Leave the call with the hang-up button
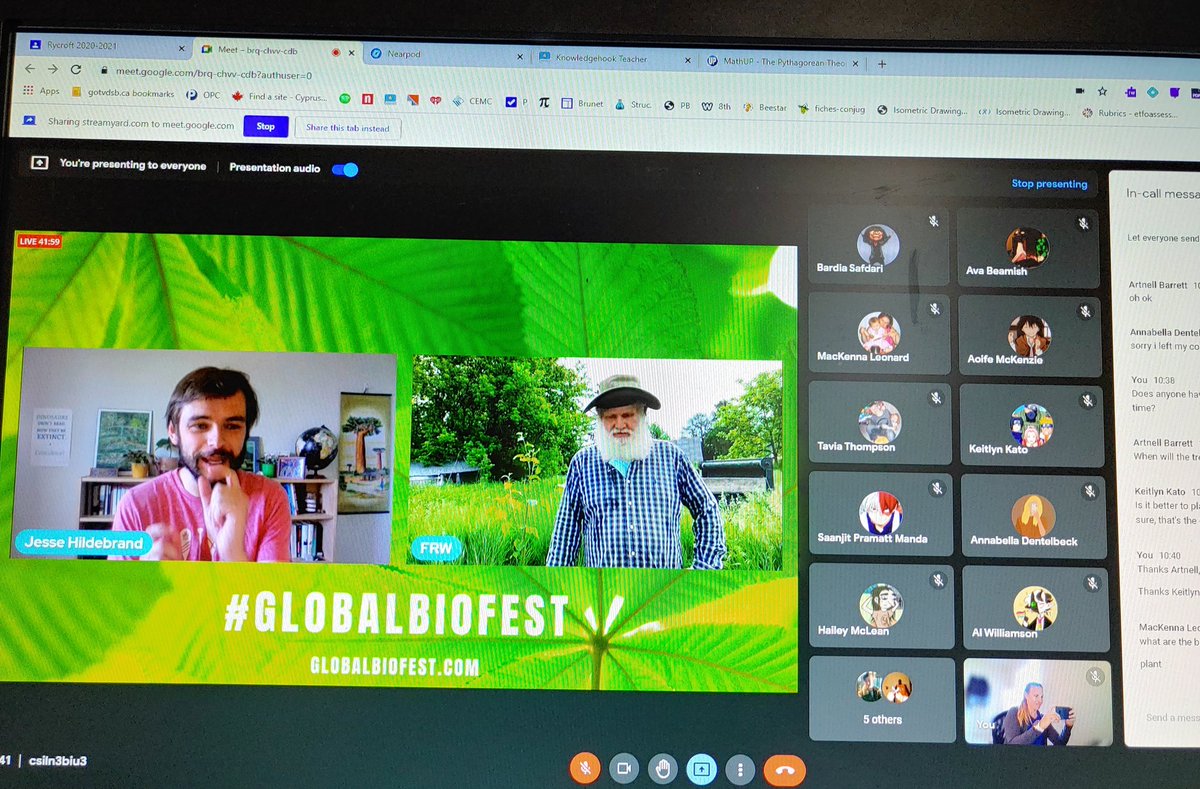The image size is (1200, 789). [x=784, y=770]
